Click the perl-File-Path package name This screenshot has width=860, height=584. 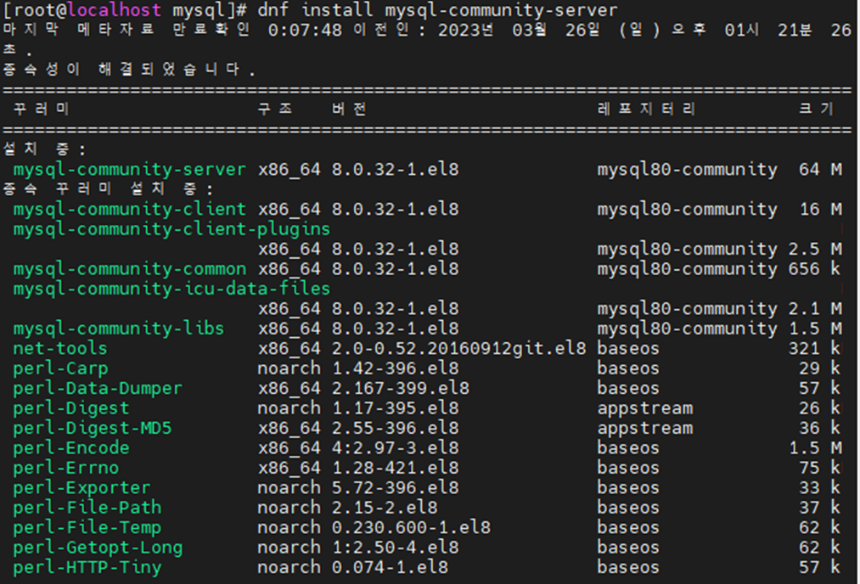(87, 508)
